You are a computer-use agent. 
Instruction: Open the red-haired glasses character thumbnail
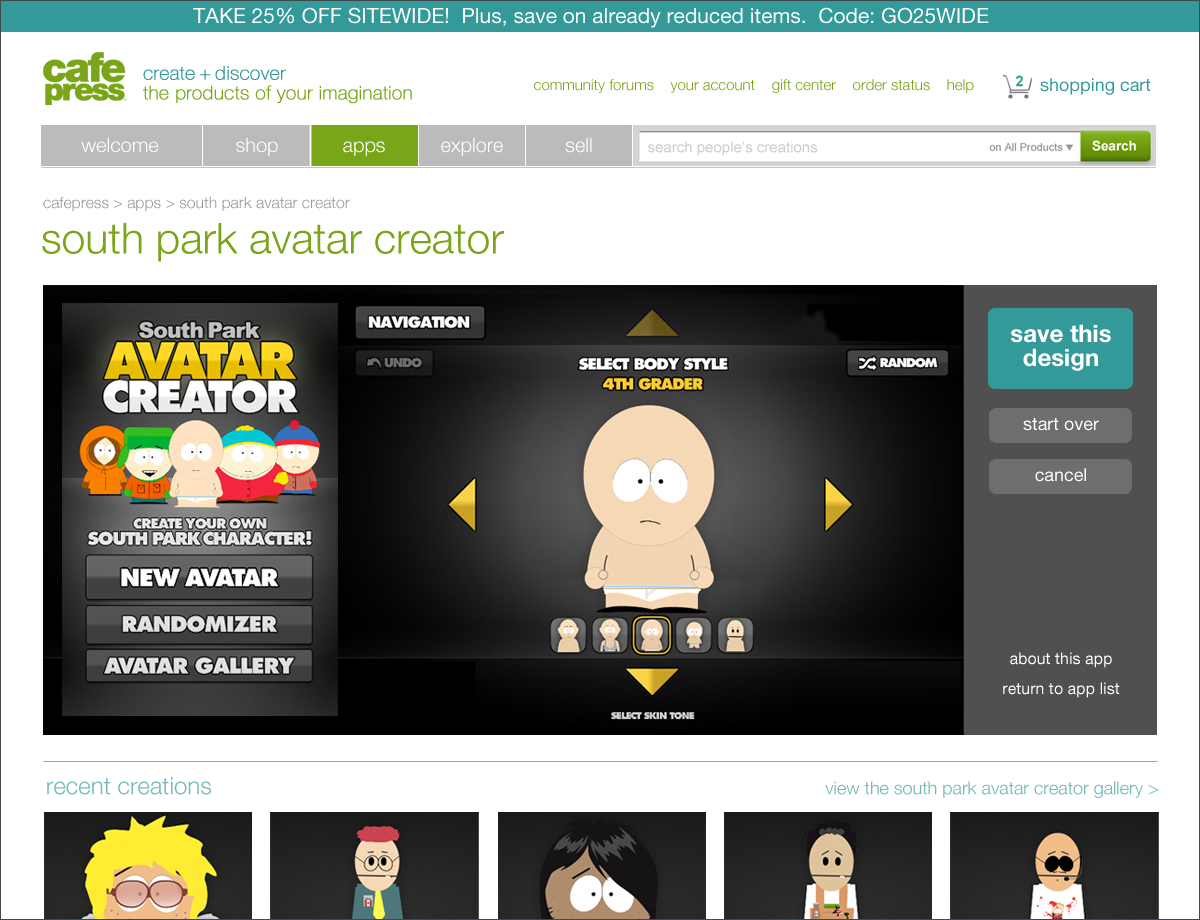[x=374, y=865]
